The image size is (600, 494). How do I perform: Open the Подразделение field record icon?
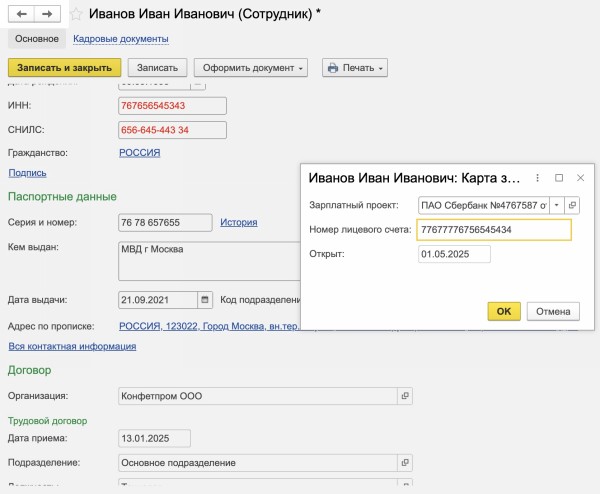(x=405, y=463)
